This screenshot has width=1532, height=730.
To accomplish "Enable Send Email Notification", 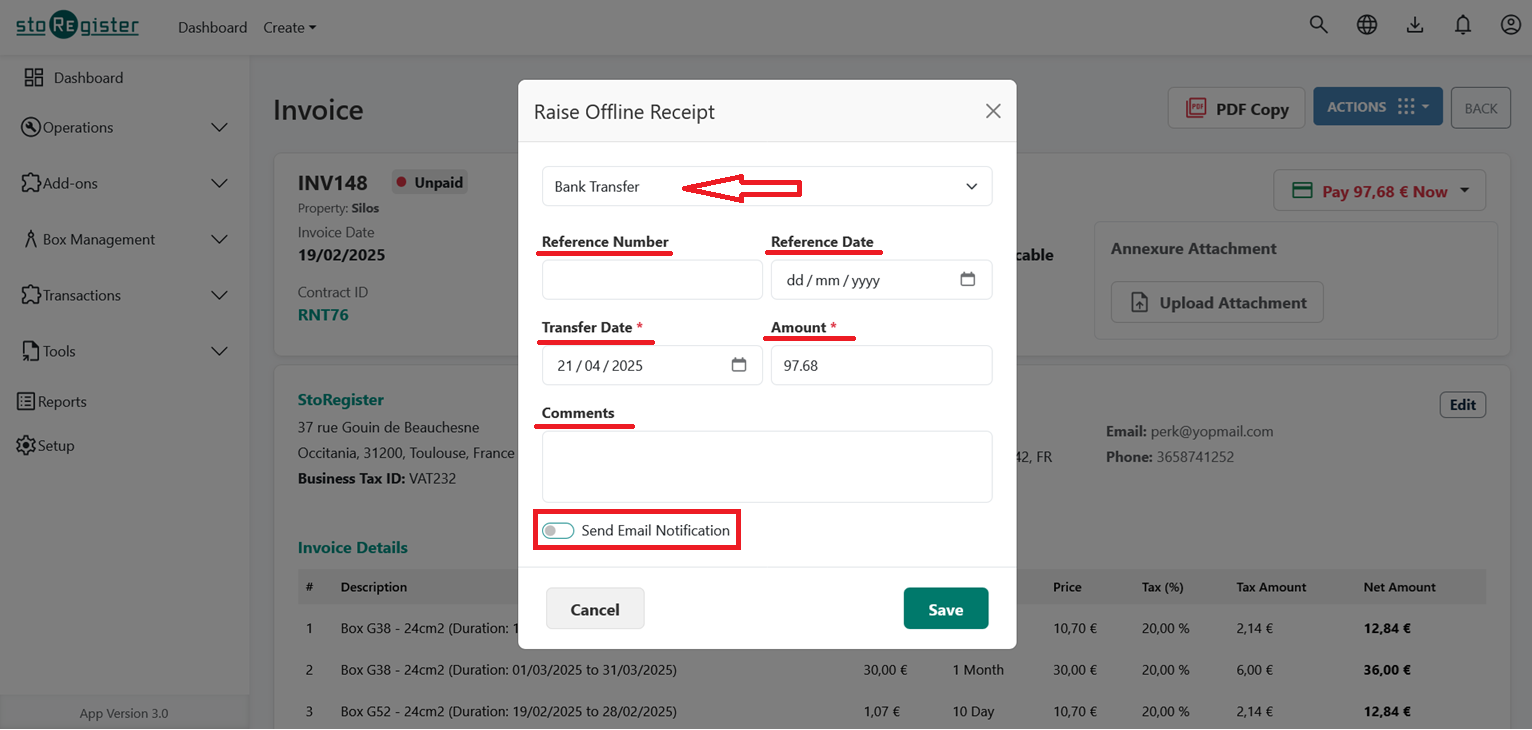I will pyautogui.click(x=558, y=530).
